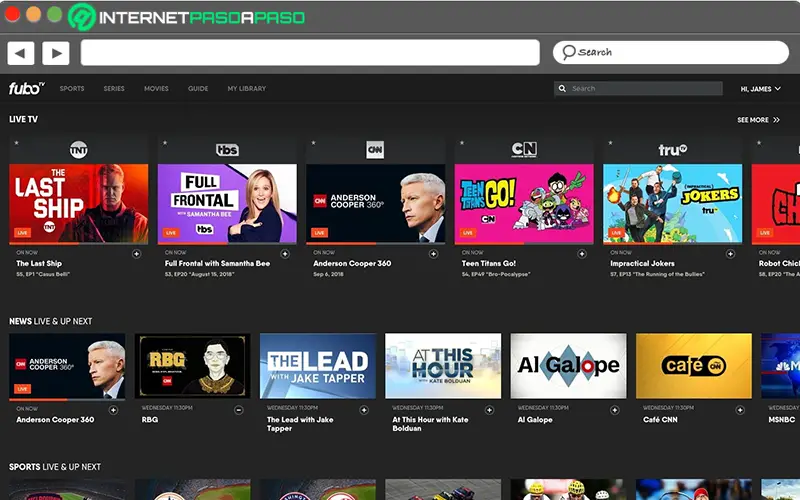Favorite the TBS channel star
The image size is (800, 500).
[x=165, y=143]
